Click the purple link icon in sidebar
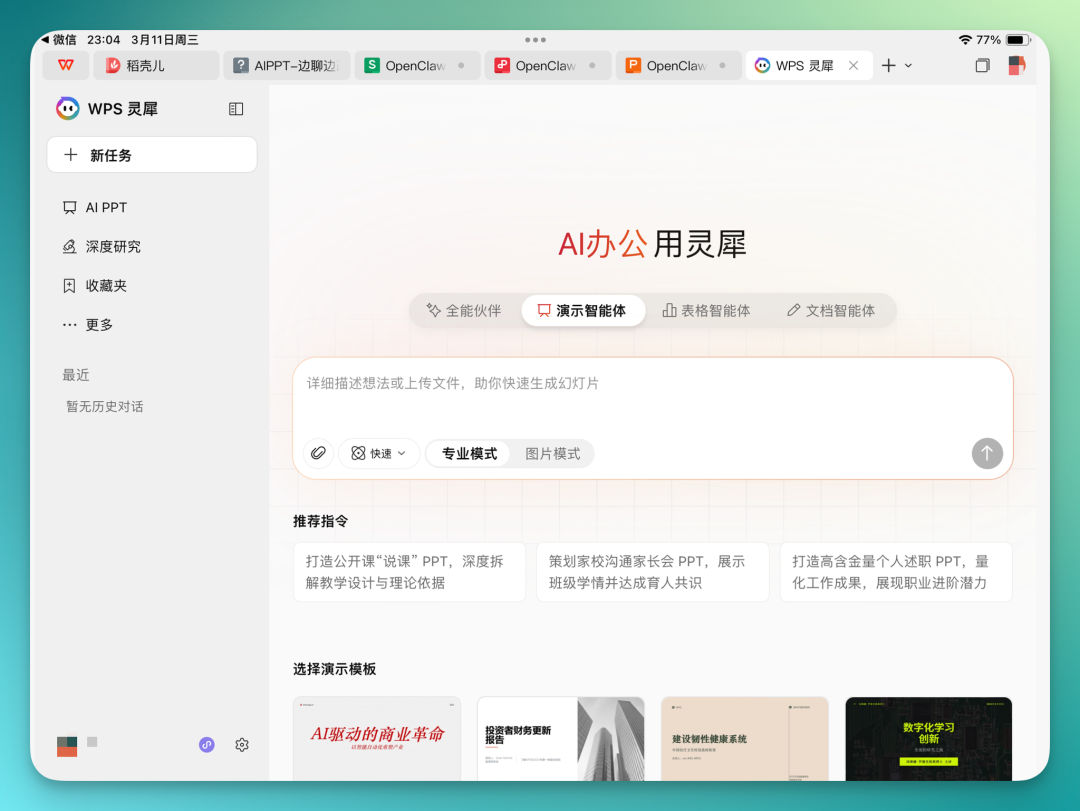Image resolution: width=1080 pixels, height=811 pixels. (207, 745)
